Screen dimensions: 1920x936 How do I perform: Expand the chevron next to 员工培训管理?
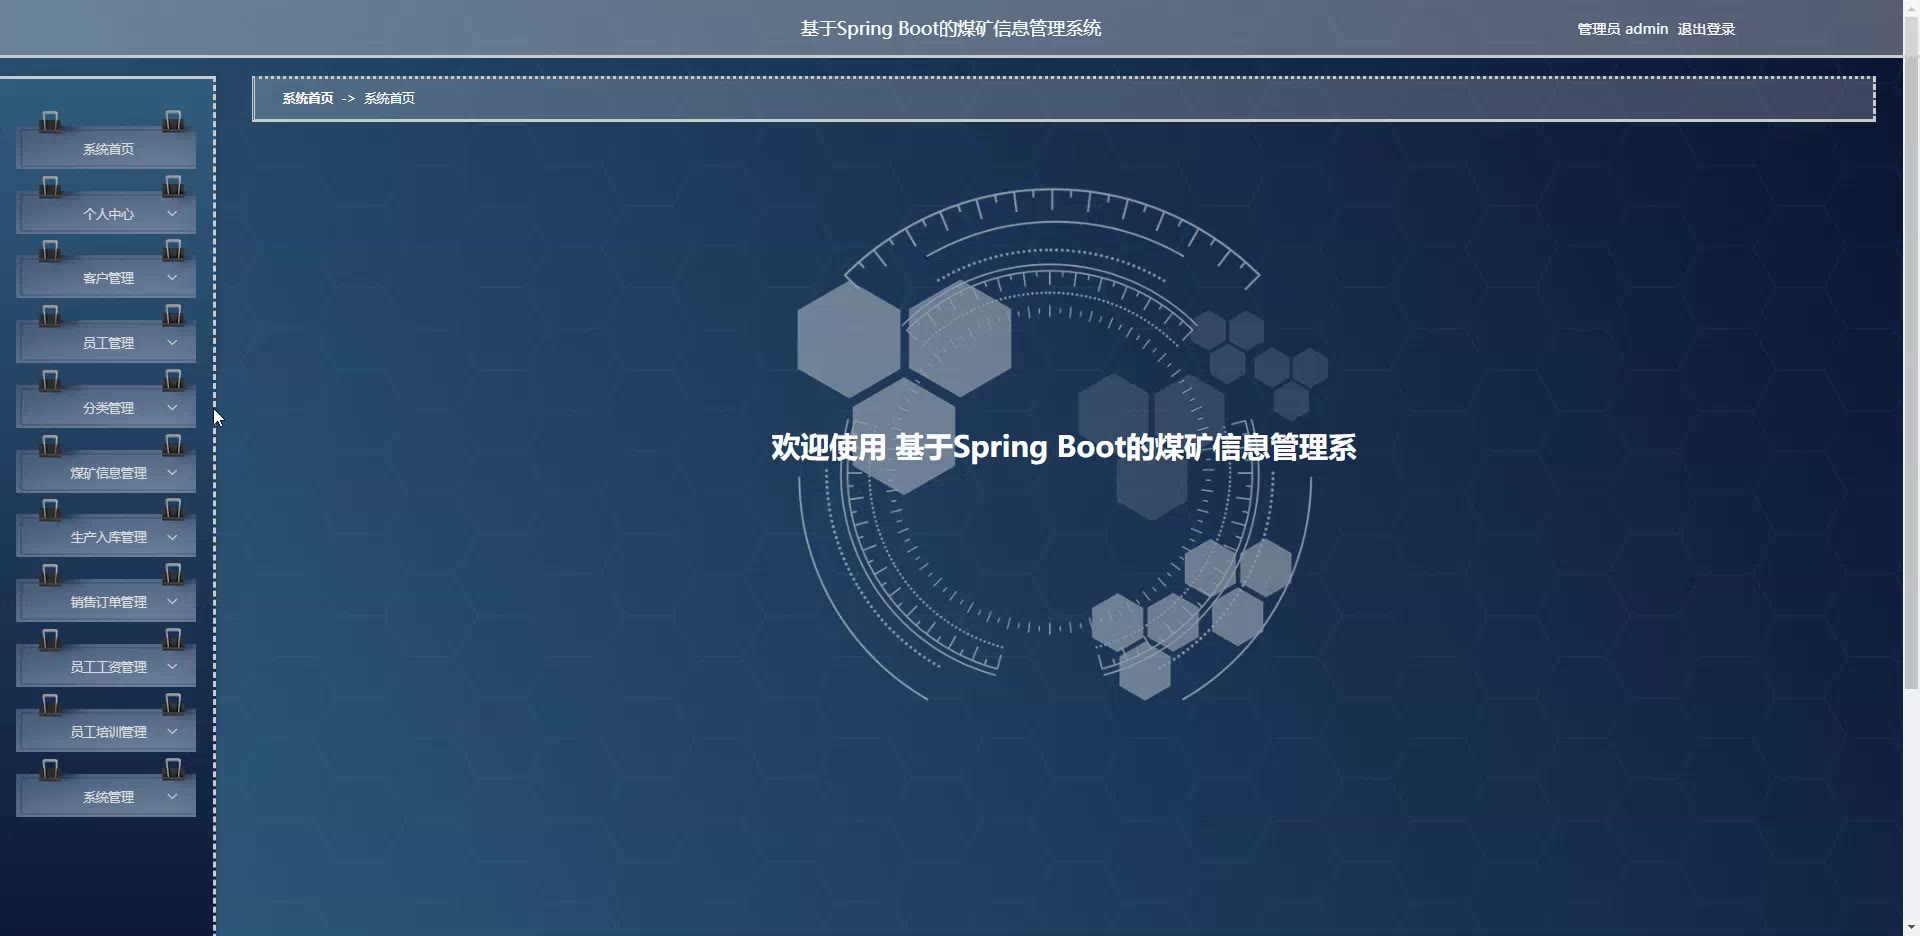coord(172,732)
